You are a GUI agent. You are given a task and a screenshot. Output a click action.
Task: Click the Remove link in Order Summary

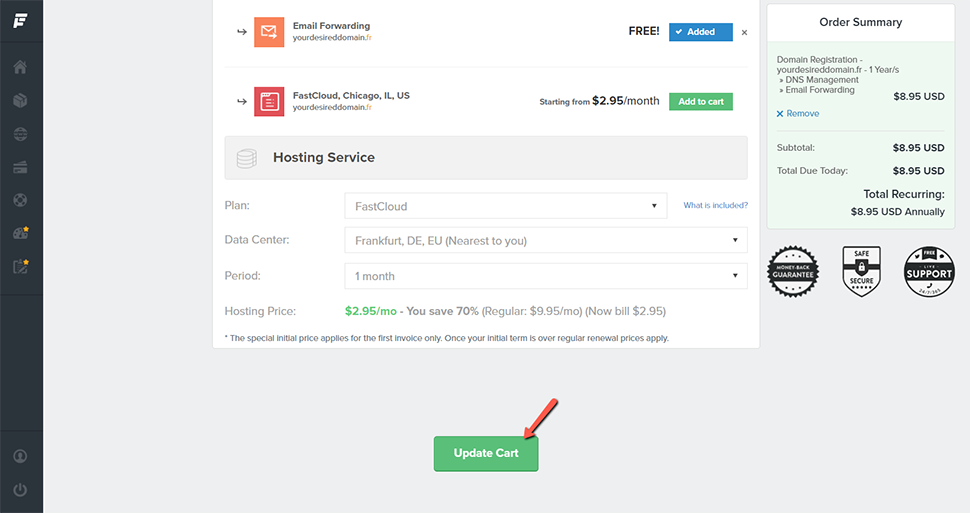(x=798, y=113)
